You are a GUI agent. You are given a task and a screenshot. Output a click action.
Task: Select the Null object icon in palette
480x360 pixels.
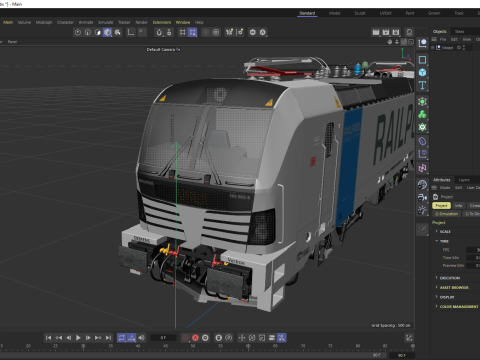point(422,43)
